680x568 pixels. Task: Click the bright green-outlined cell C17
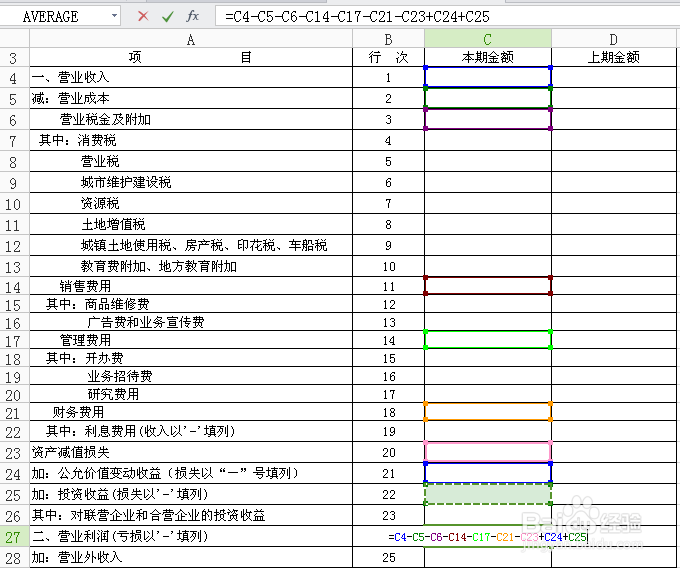pyautogui.click(x=488, y=340)
